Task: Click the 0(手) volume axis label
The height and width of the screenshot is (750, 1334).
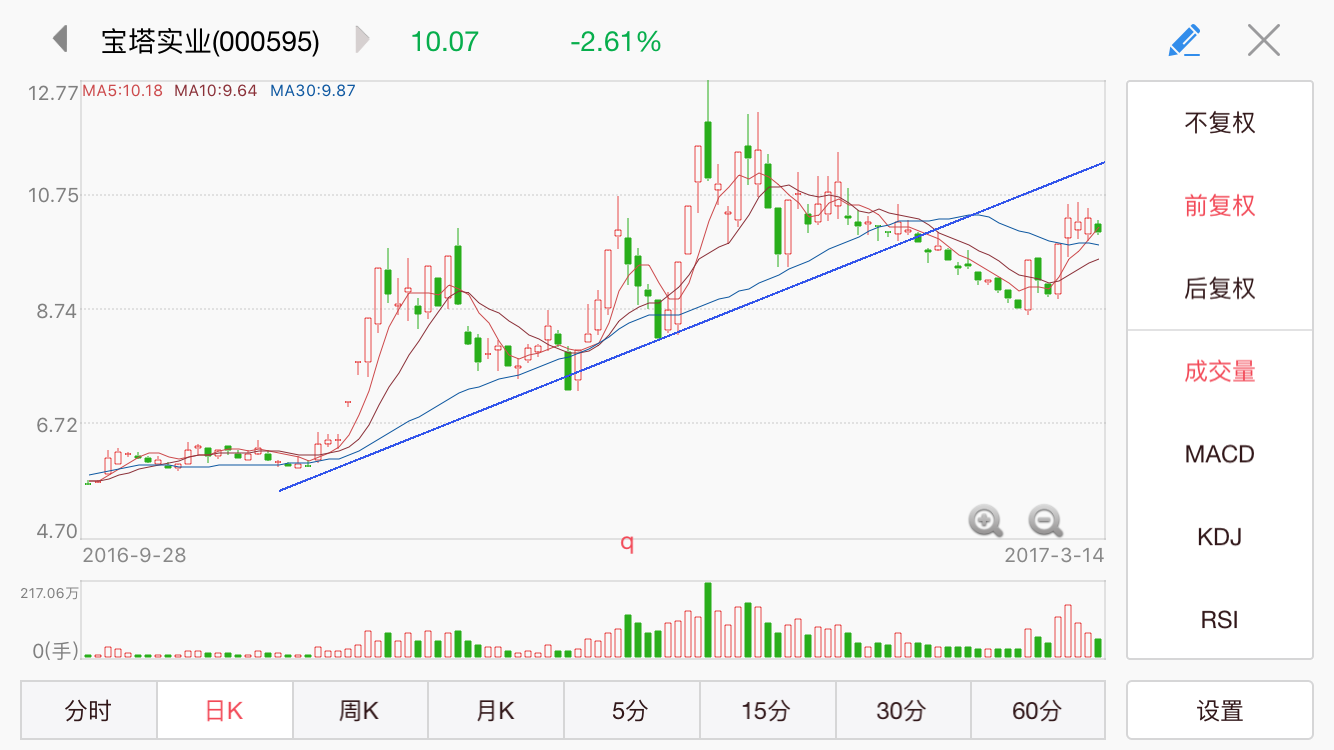Action: click(x=55, y=651)
